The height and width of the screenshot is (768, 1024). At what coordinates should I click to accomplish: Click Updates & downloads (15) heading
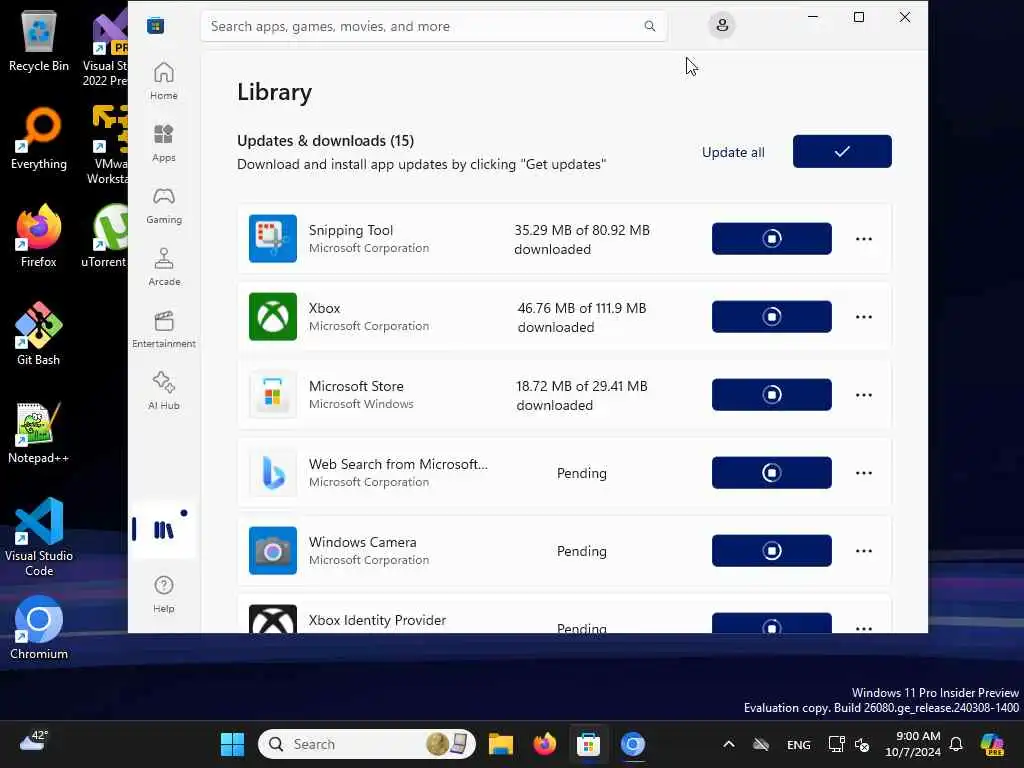325,140
